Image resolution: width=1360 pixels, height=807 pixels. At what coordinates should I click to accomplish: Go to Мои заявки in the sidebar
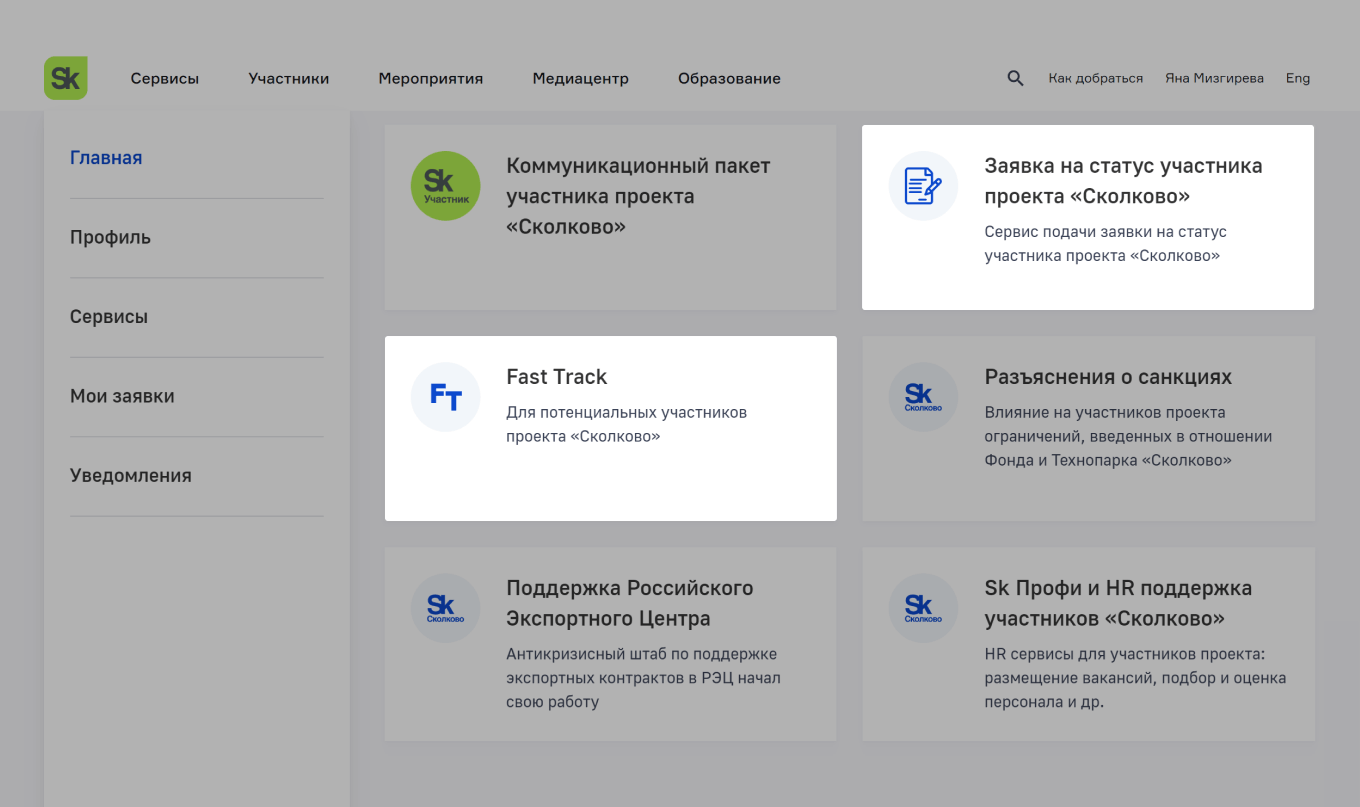(122, 396)
